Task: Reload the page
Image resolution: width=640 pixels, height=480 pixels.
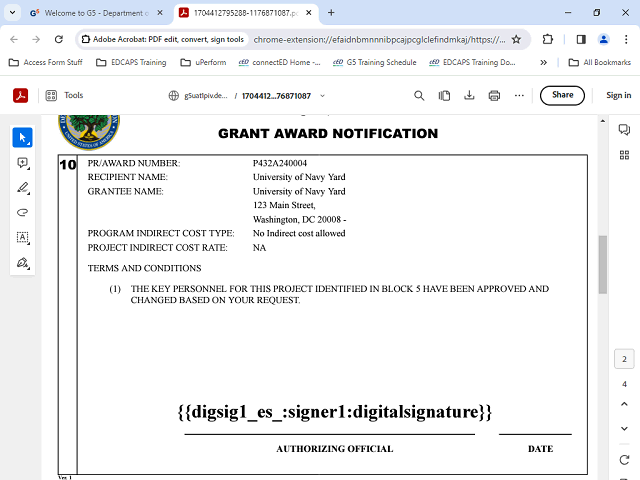Action: (59, 39)
